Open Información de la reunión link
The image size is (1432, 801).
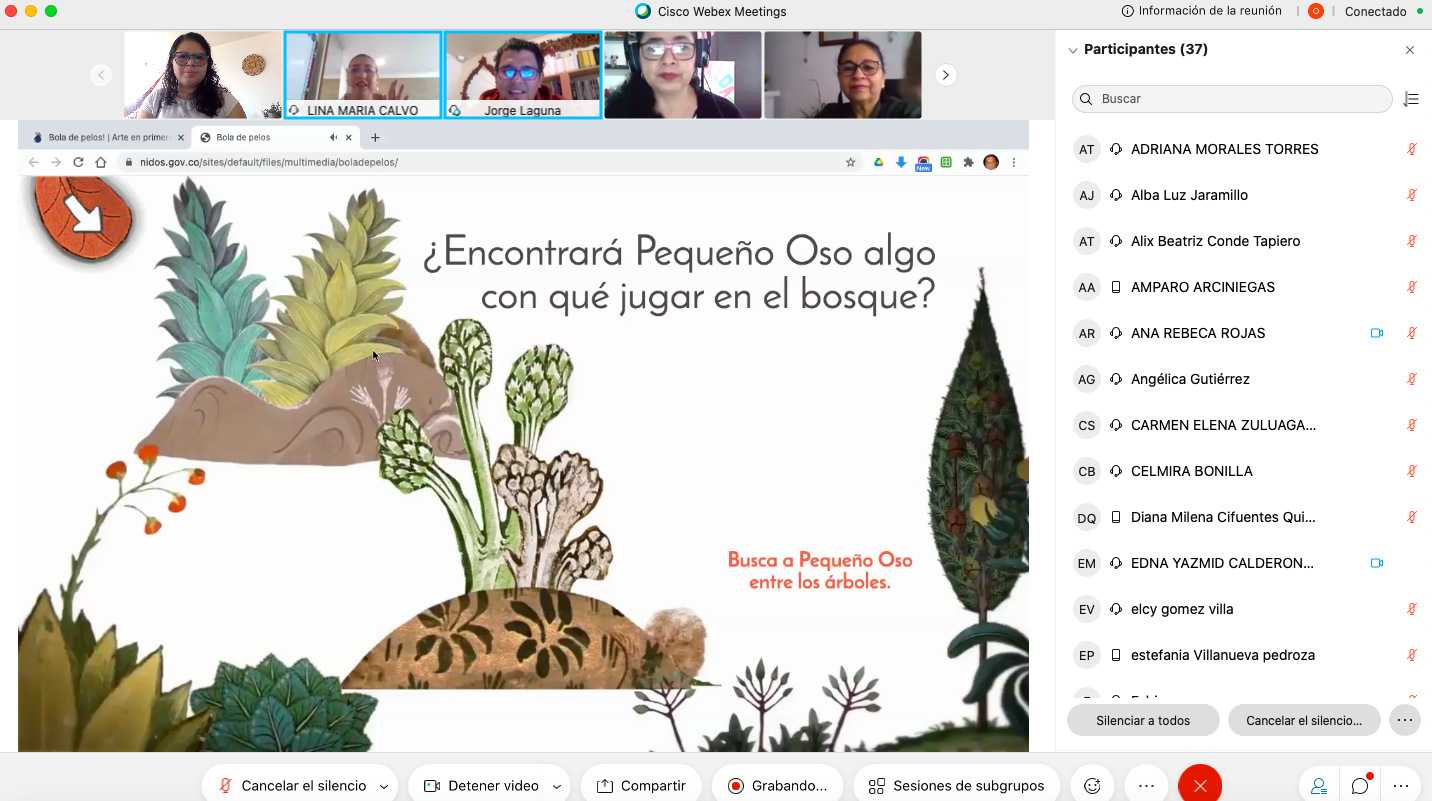(x=1210, y=11)
